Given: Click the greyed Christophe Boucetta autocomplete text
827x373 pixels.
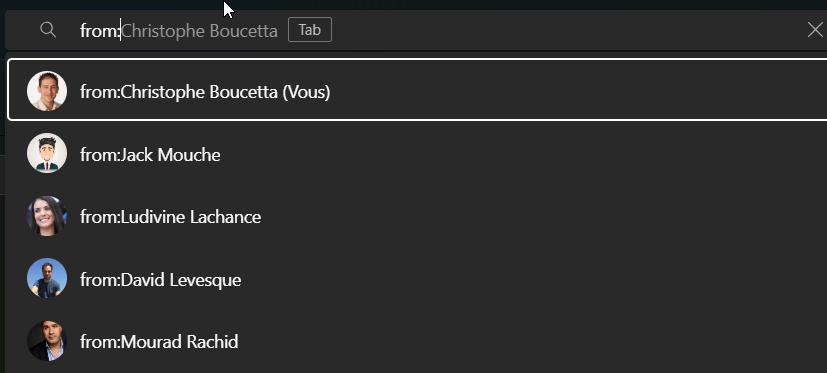Looking at the screenshot, I should click(x=199, y=31).
